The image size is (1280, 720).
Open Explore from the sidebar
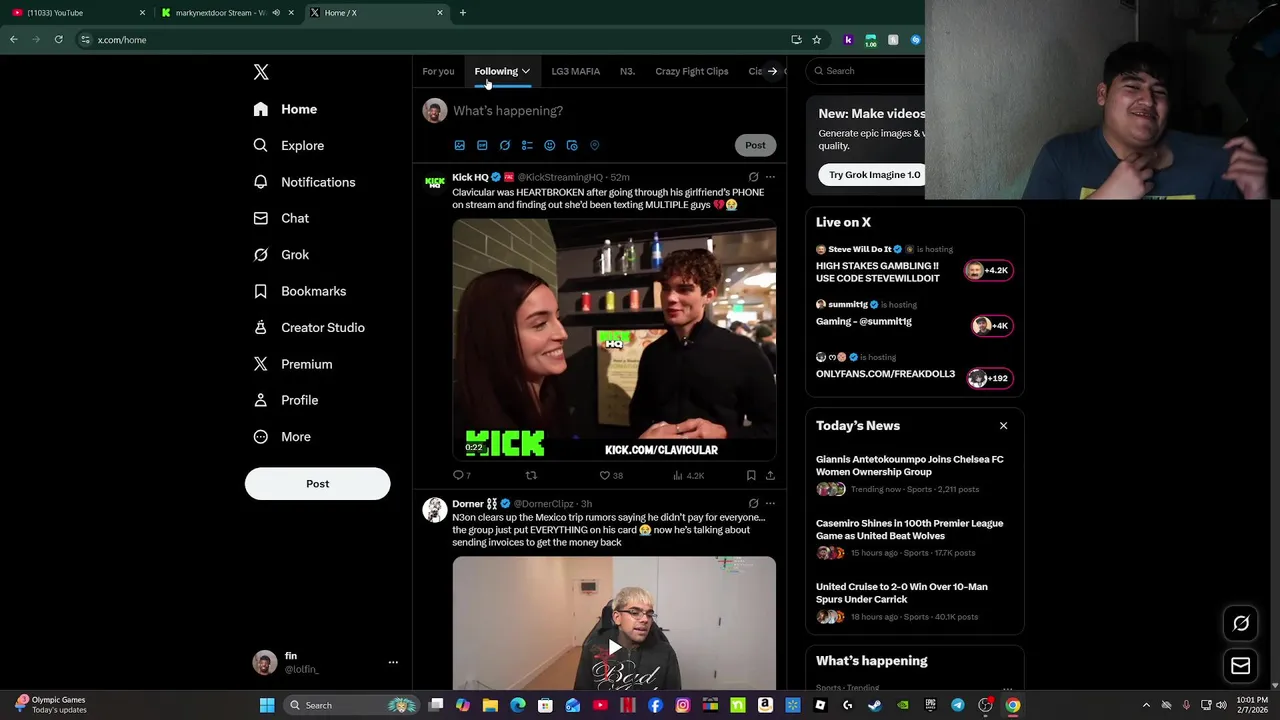coord(289,146)
